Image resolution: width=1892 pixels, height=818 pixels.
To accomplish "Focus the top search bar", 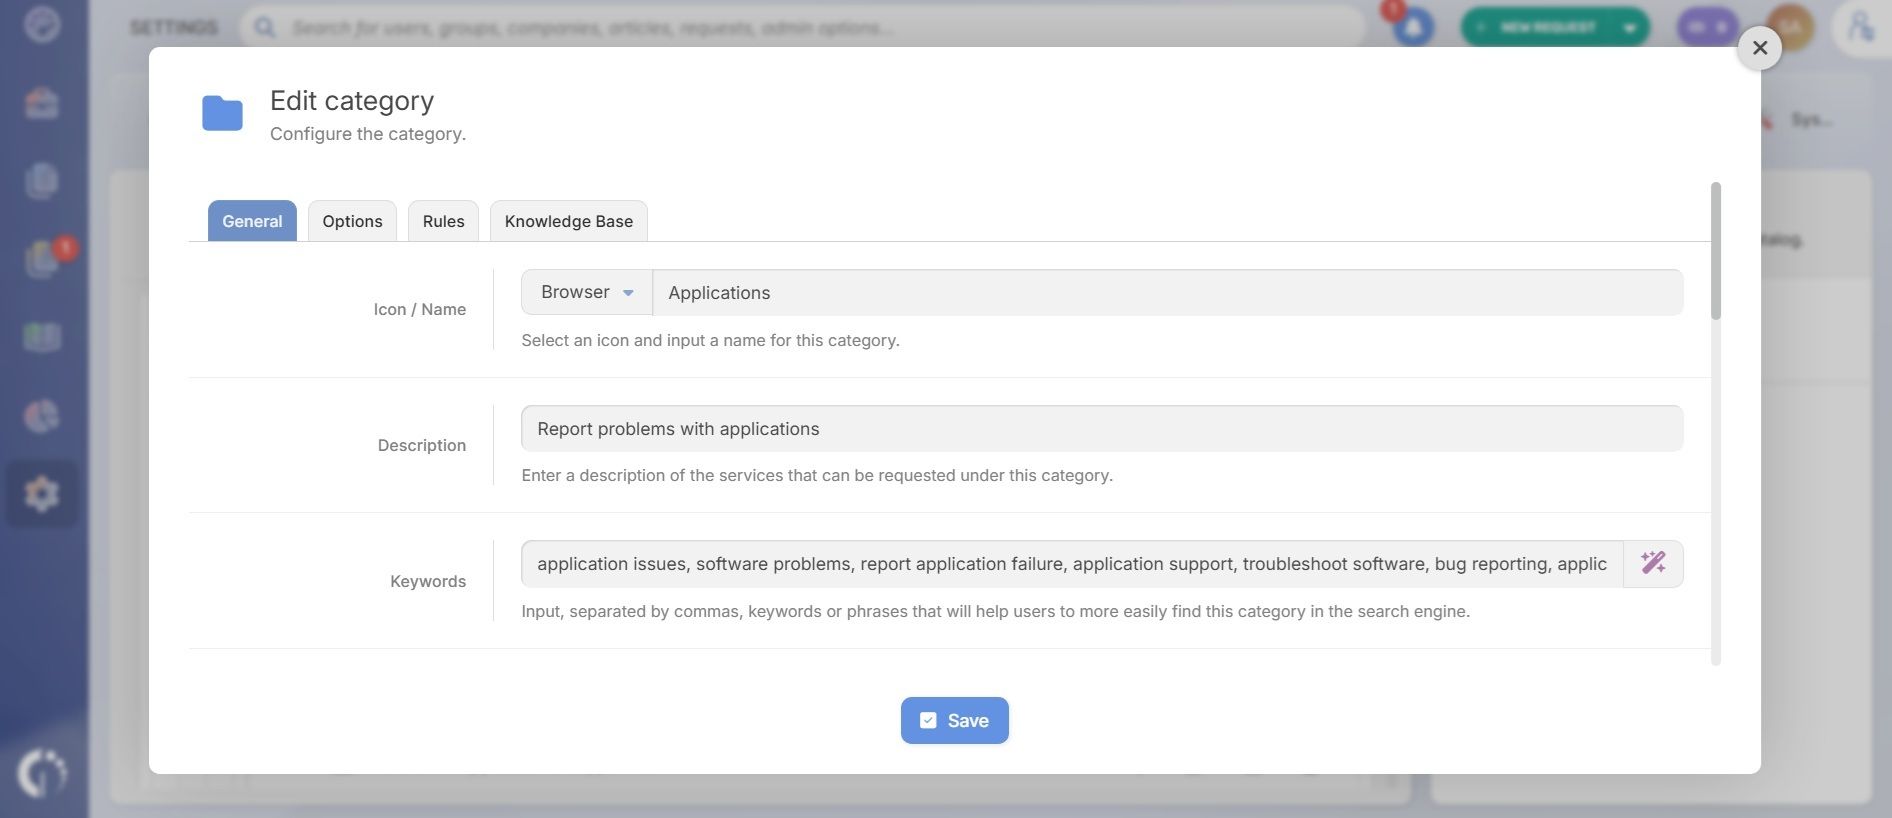I will (x=802, y=27).
